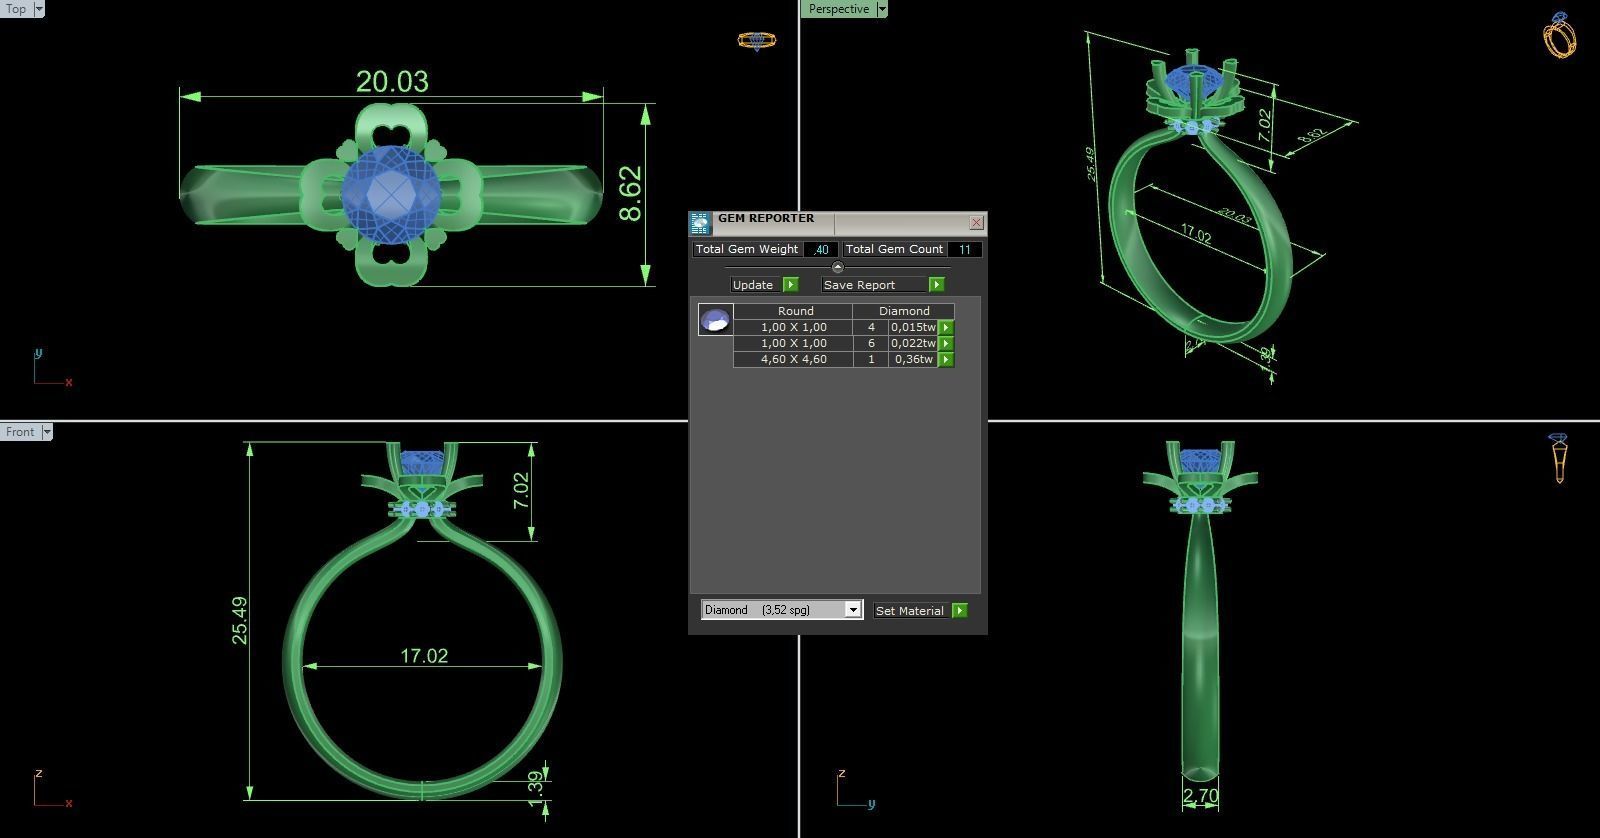Click the green arrow on the 0,36tw row

tap(946, 359)
